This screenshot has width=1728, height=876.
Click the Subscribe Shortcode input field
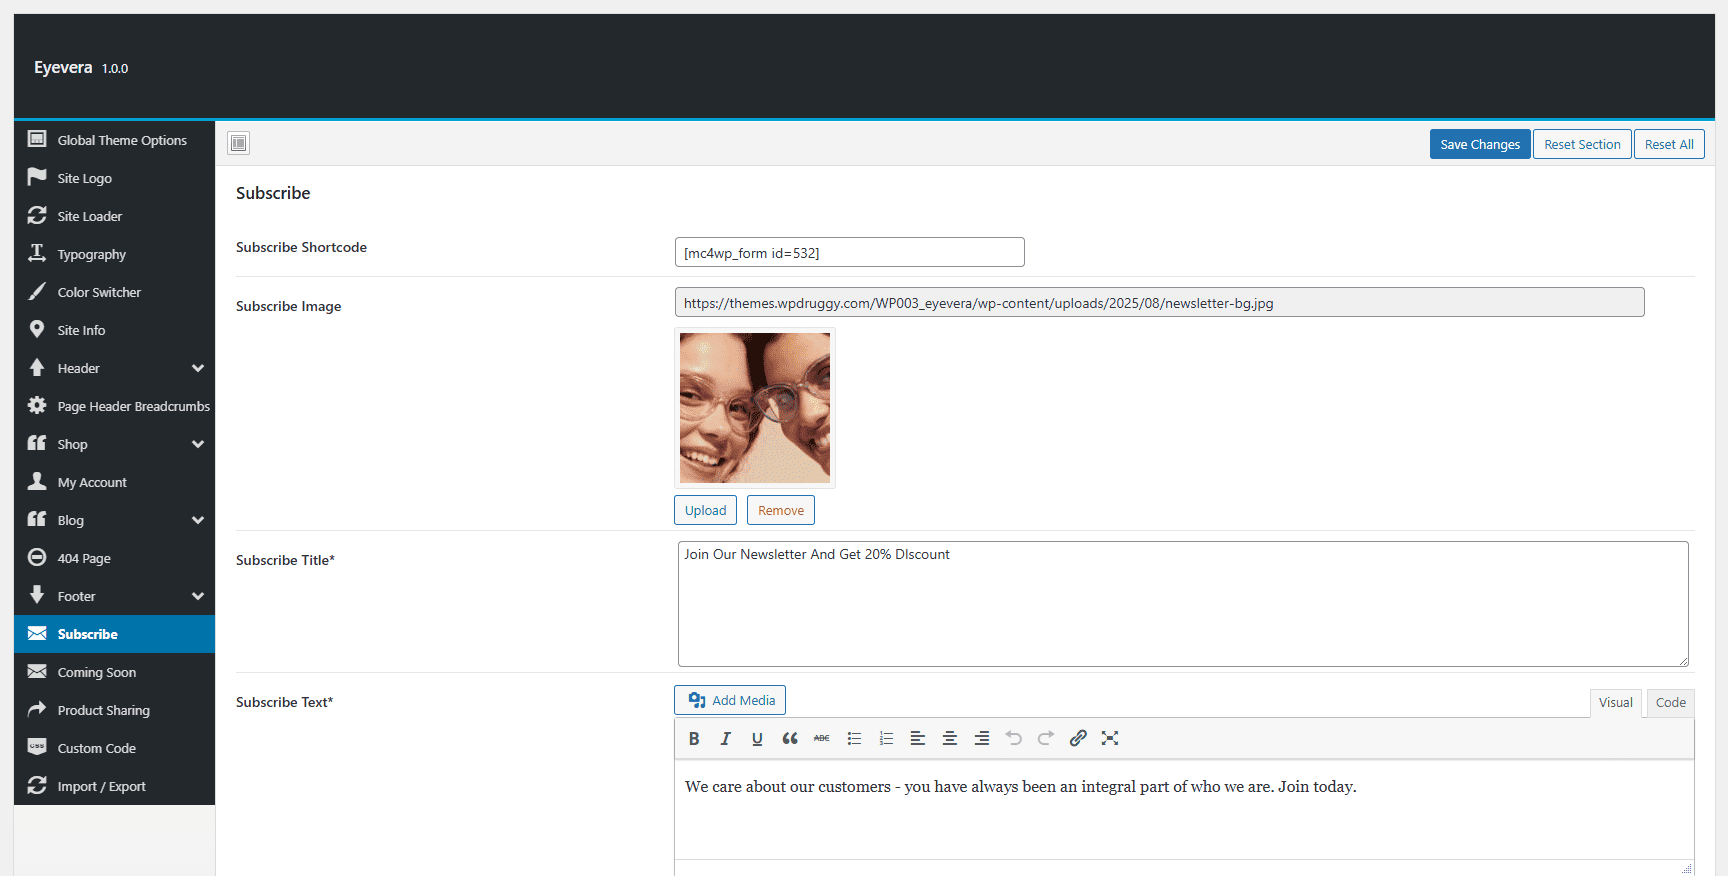(x=850, y=252)
